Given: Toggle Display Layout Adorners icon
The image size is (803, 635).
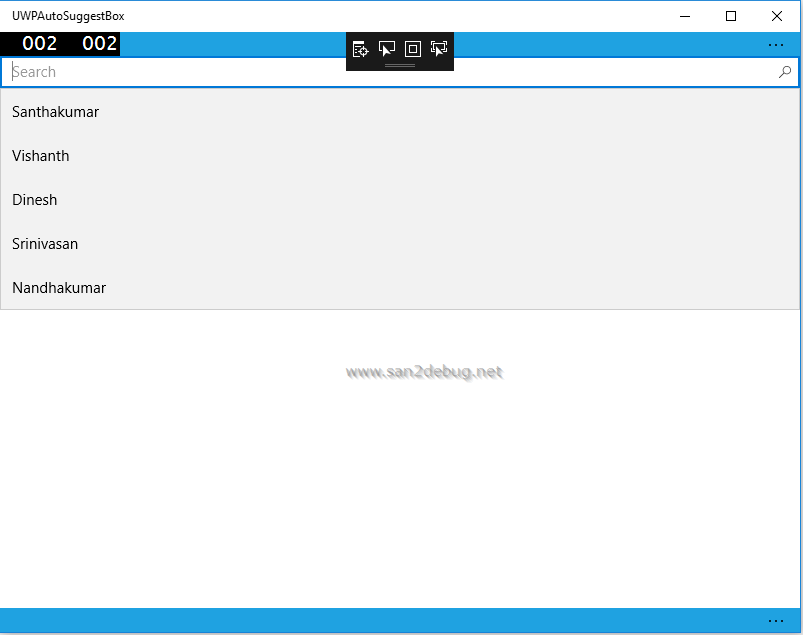Looking at the screenshot, I should 413,49.
